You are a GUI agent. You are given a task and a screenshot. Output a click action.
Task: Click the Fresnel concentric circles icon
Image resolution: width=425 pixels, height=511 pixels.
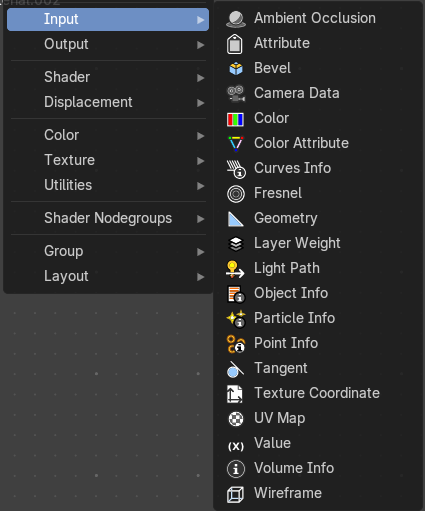click(x=236, y=194)
